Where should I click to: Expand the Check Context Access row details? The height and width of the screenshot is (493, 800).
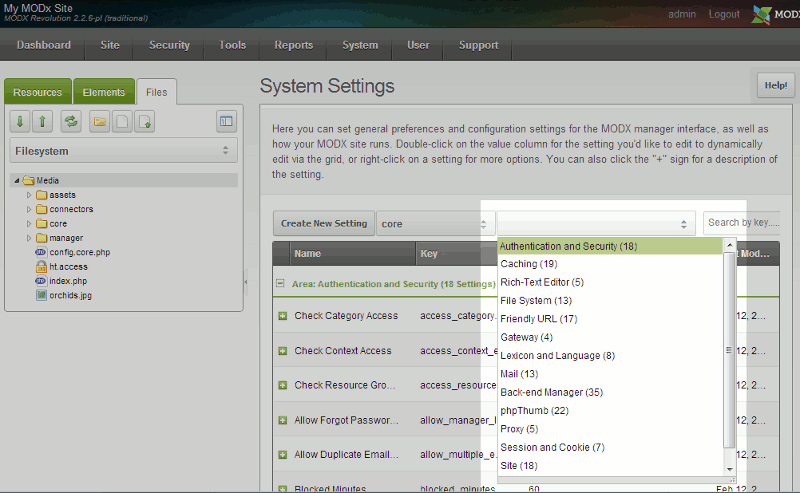tap(283, 351)
